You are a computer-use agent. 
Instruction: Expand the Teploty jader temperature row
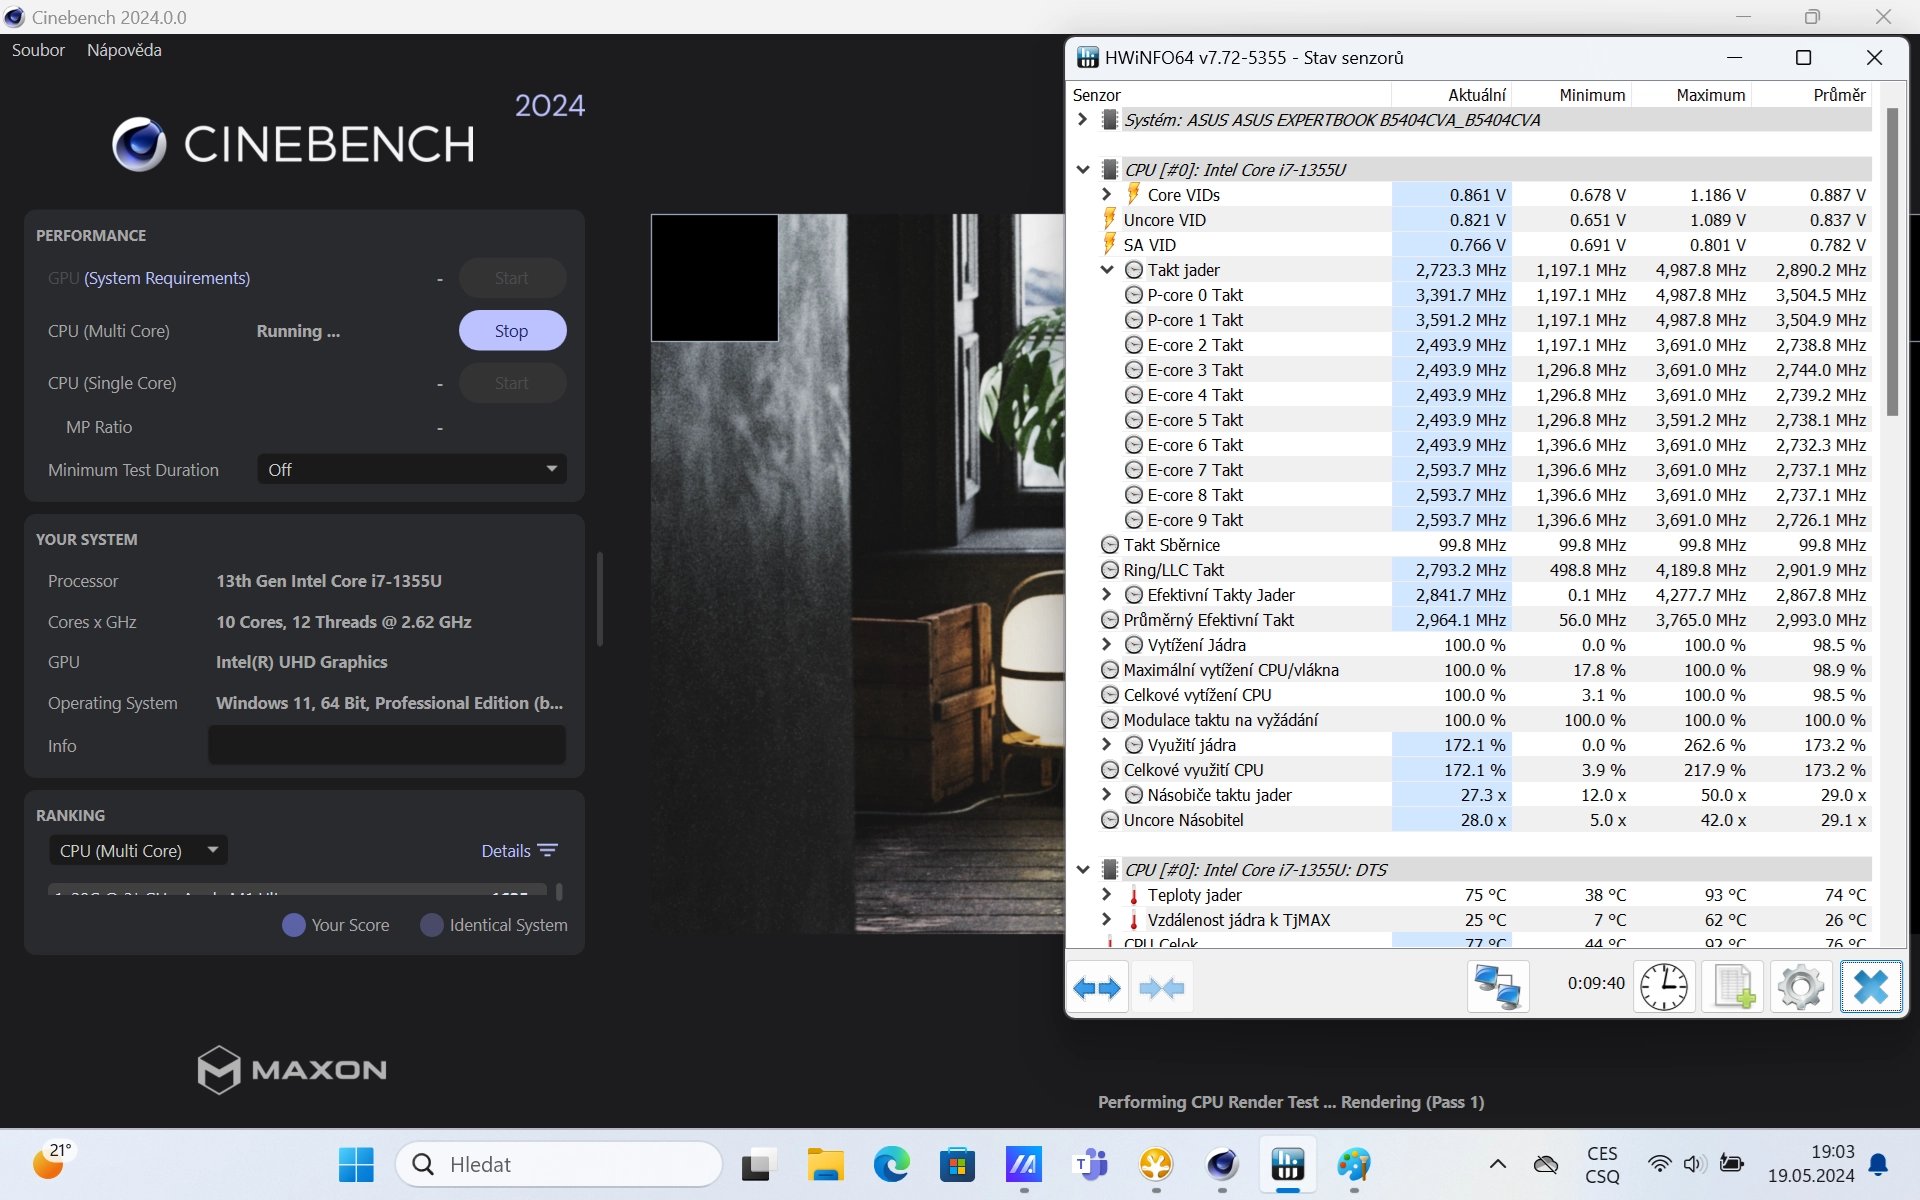click(1107, 895)
